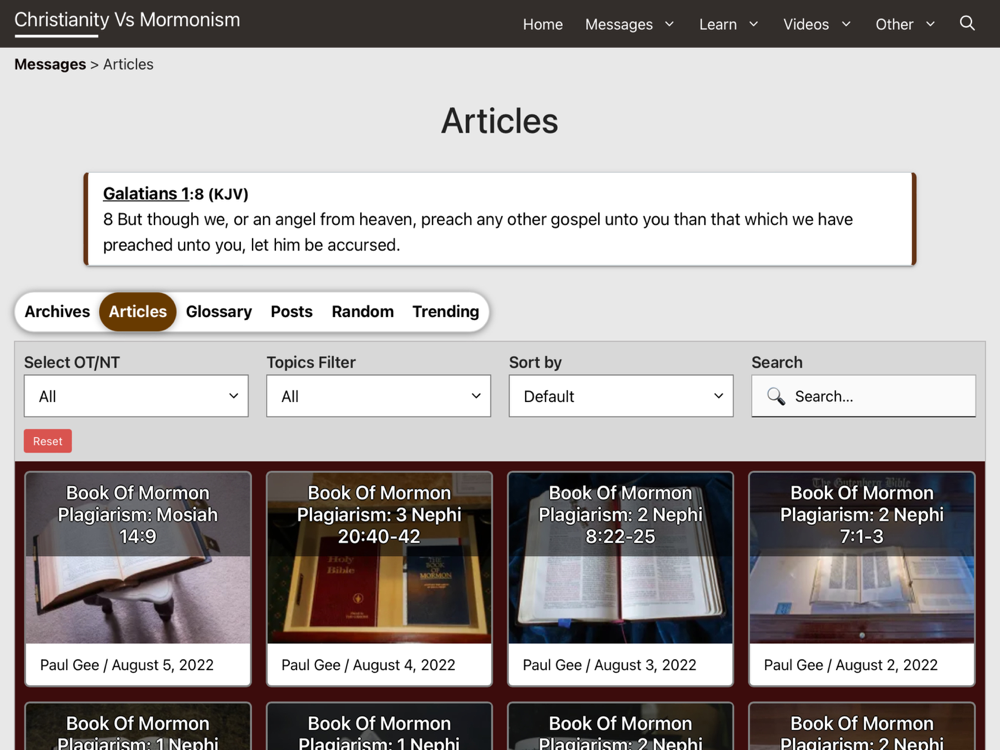The width and height of the screenshot is (1000, 750).
Task: Expand the Learn menu chevron
Action: pos(753,24)
